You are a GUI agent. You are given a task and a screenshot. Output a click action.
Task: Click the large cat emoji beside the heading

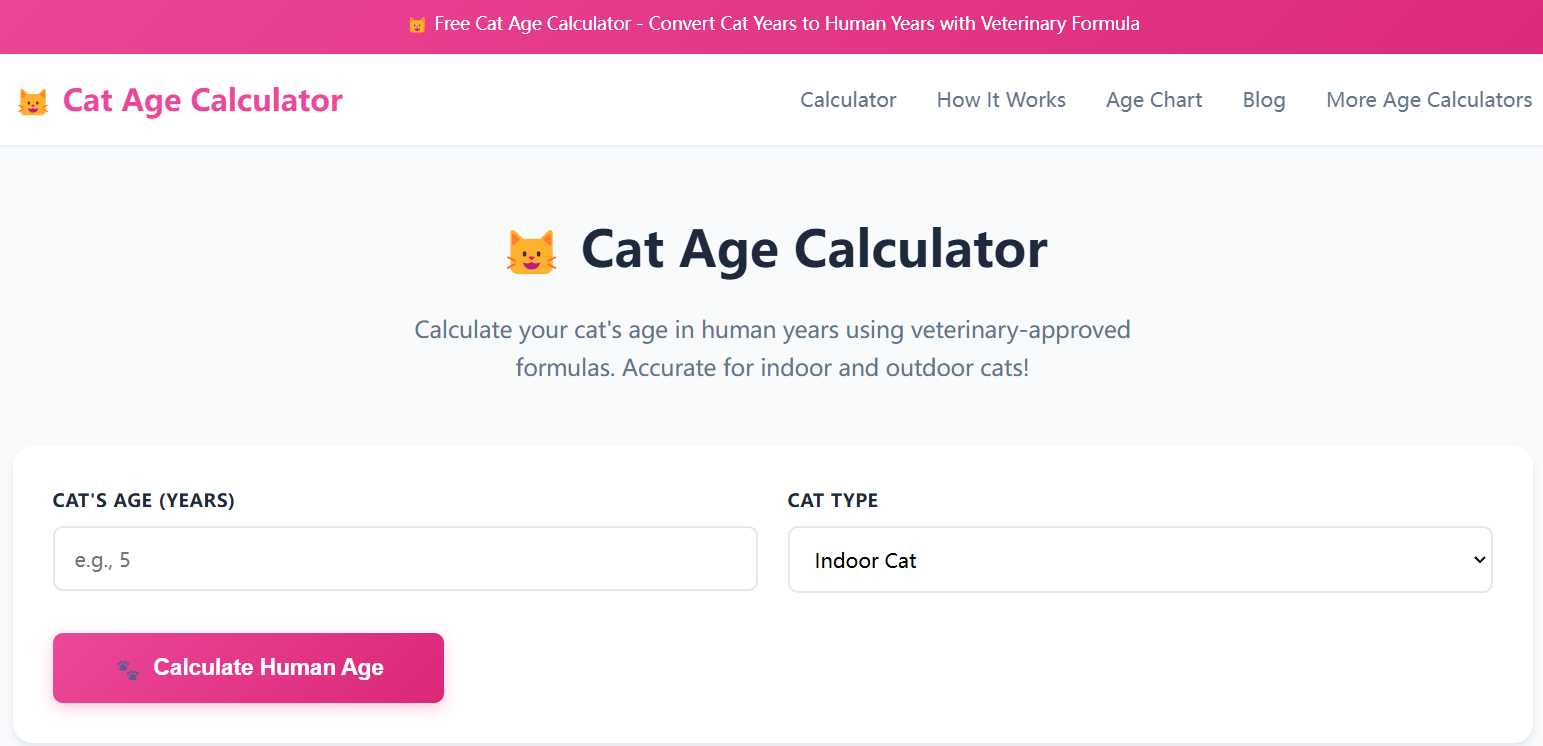point(530,251)
